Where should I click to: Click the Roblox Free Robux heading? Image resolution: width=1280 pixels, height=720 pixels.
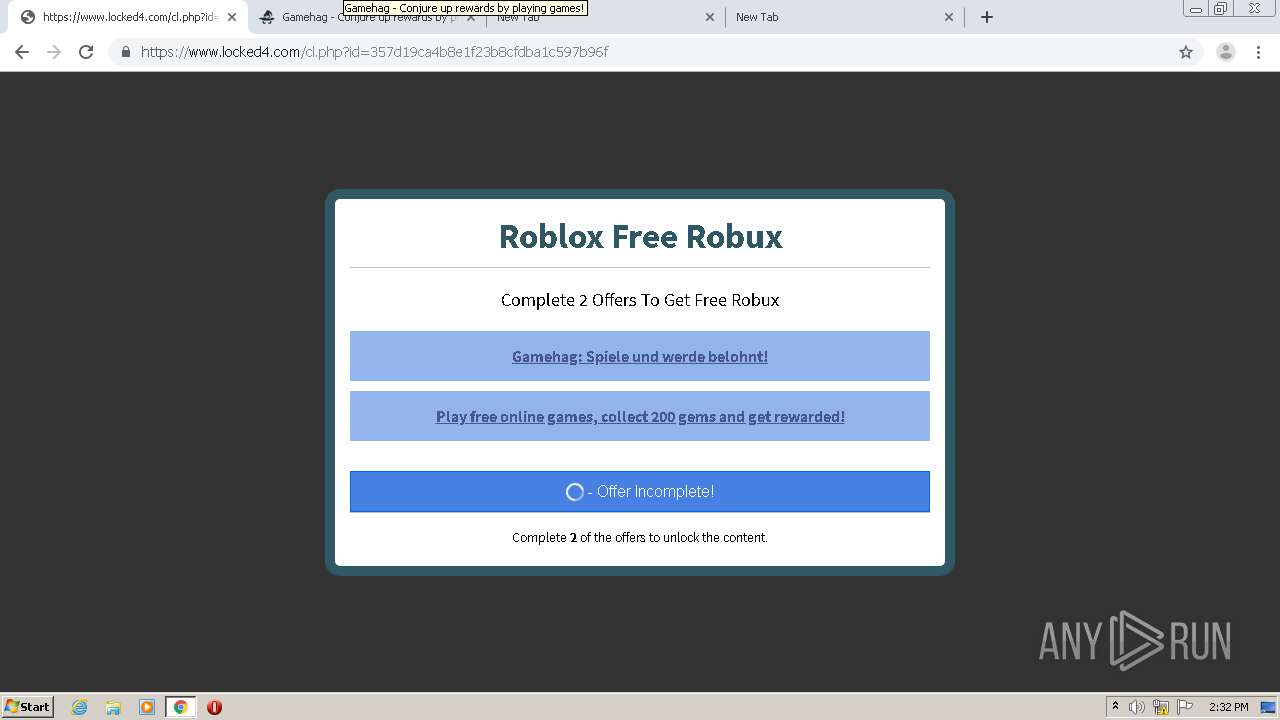(640, 236)
